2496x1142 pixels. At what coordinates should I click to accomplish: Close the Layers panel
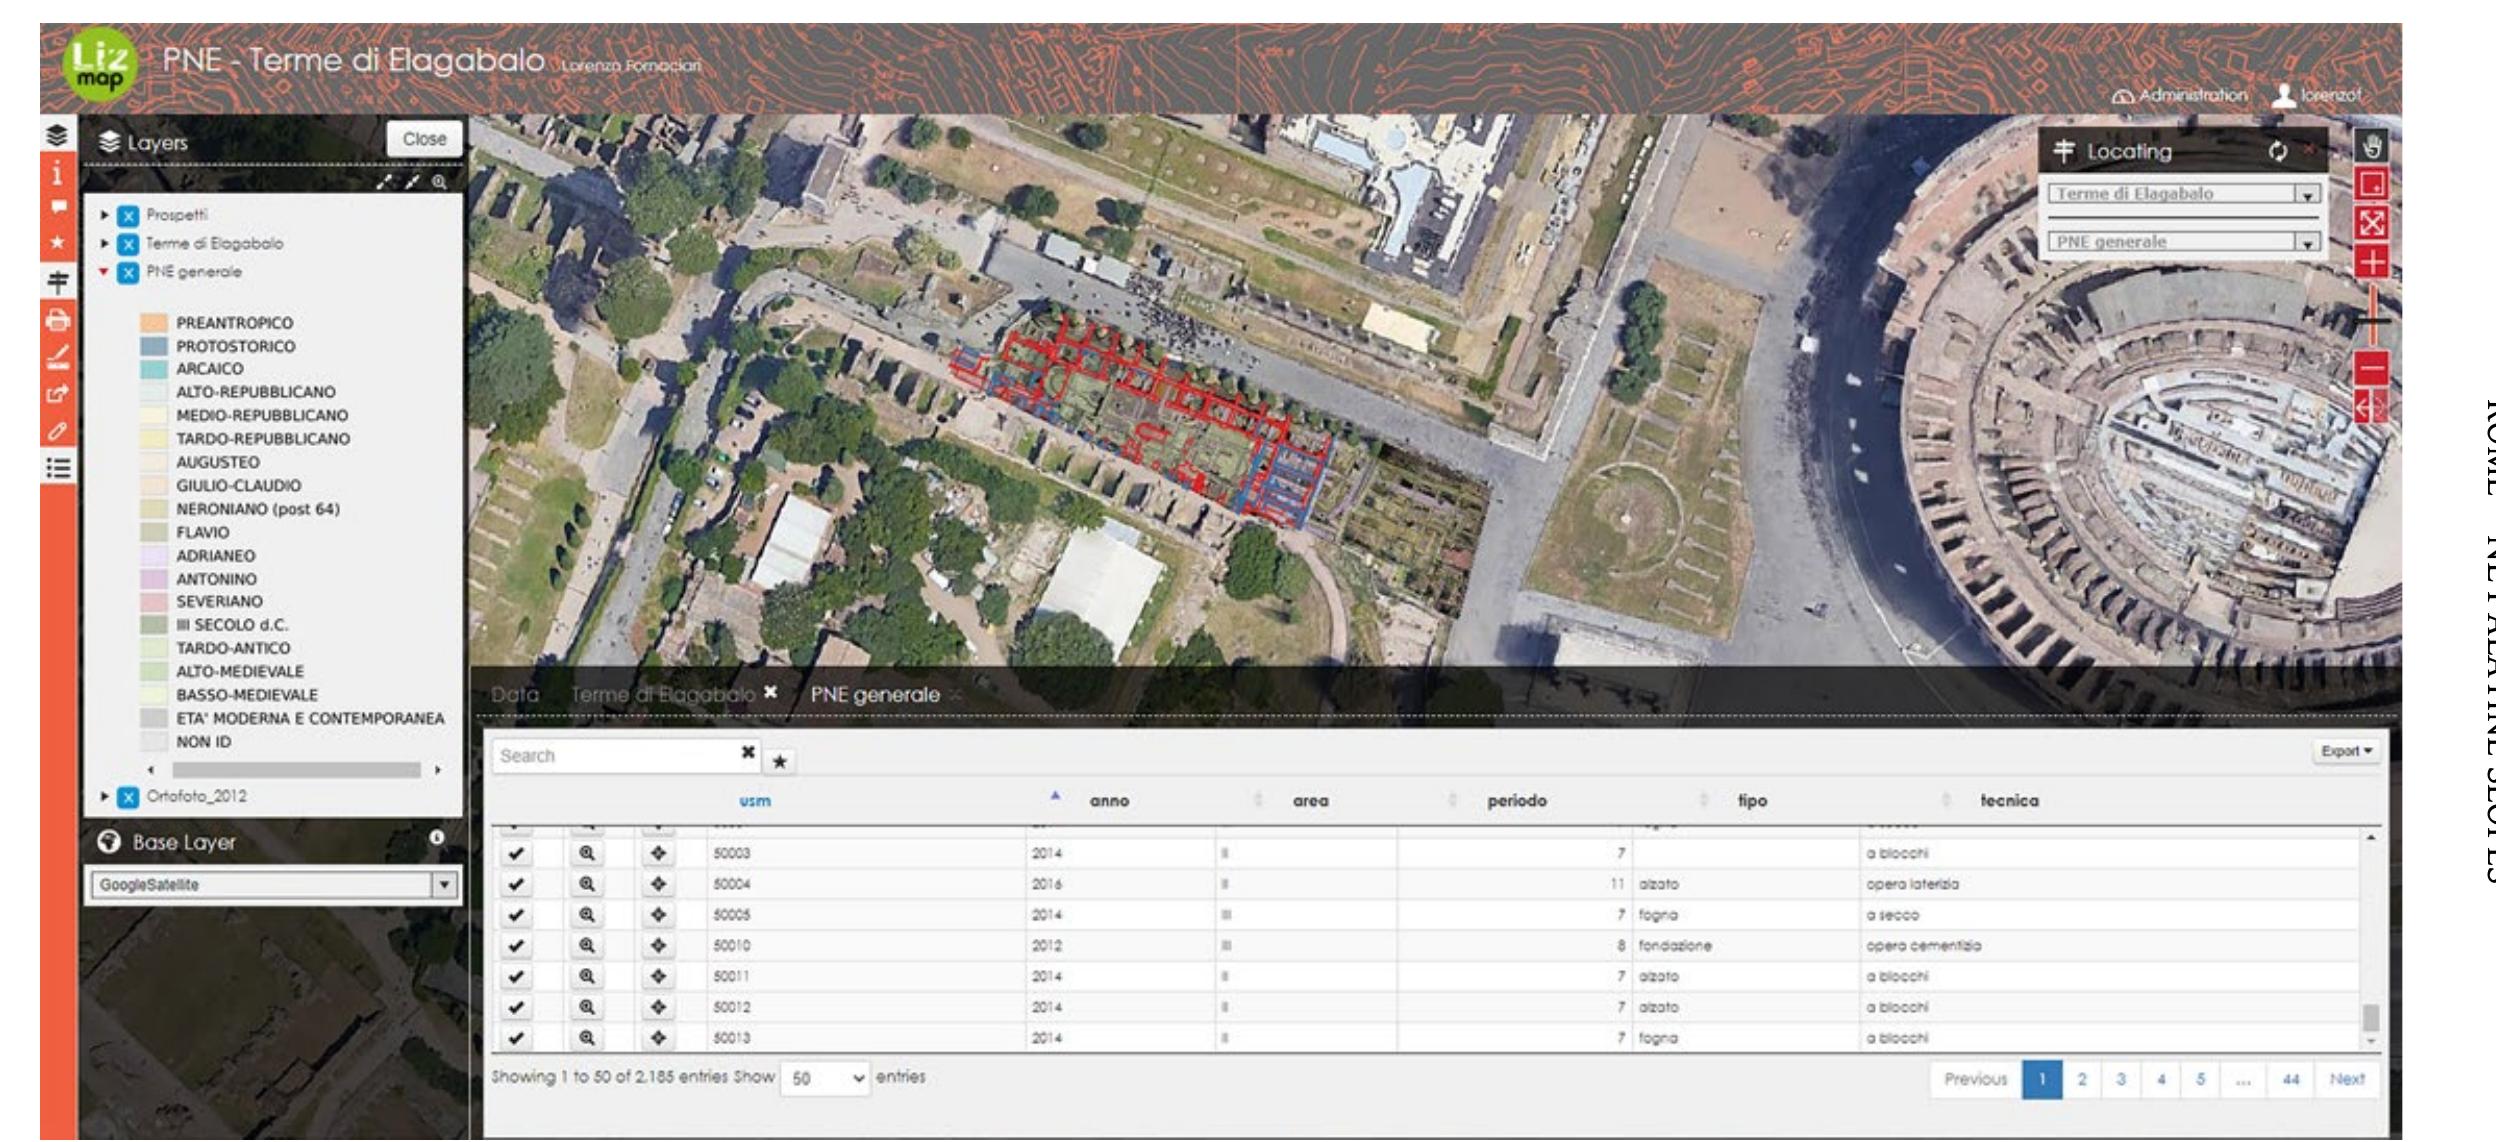(x=427, y=138)
